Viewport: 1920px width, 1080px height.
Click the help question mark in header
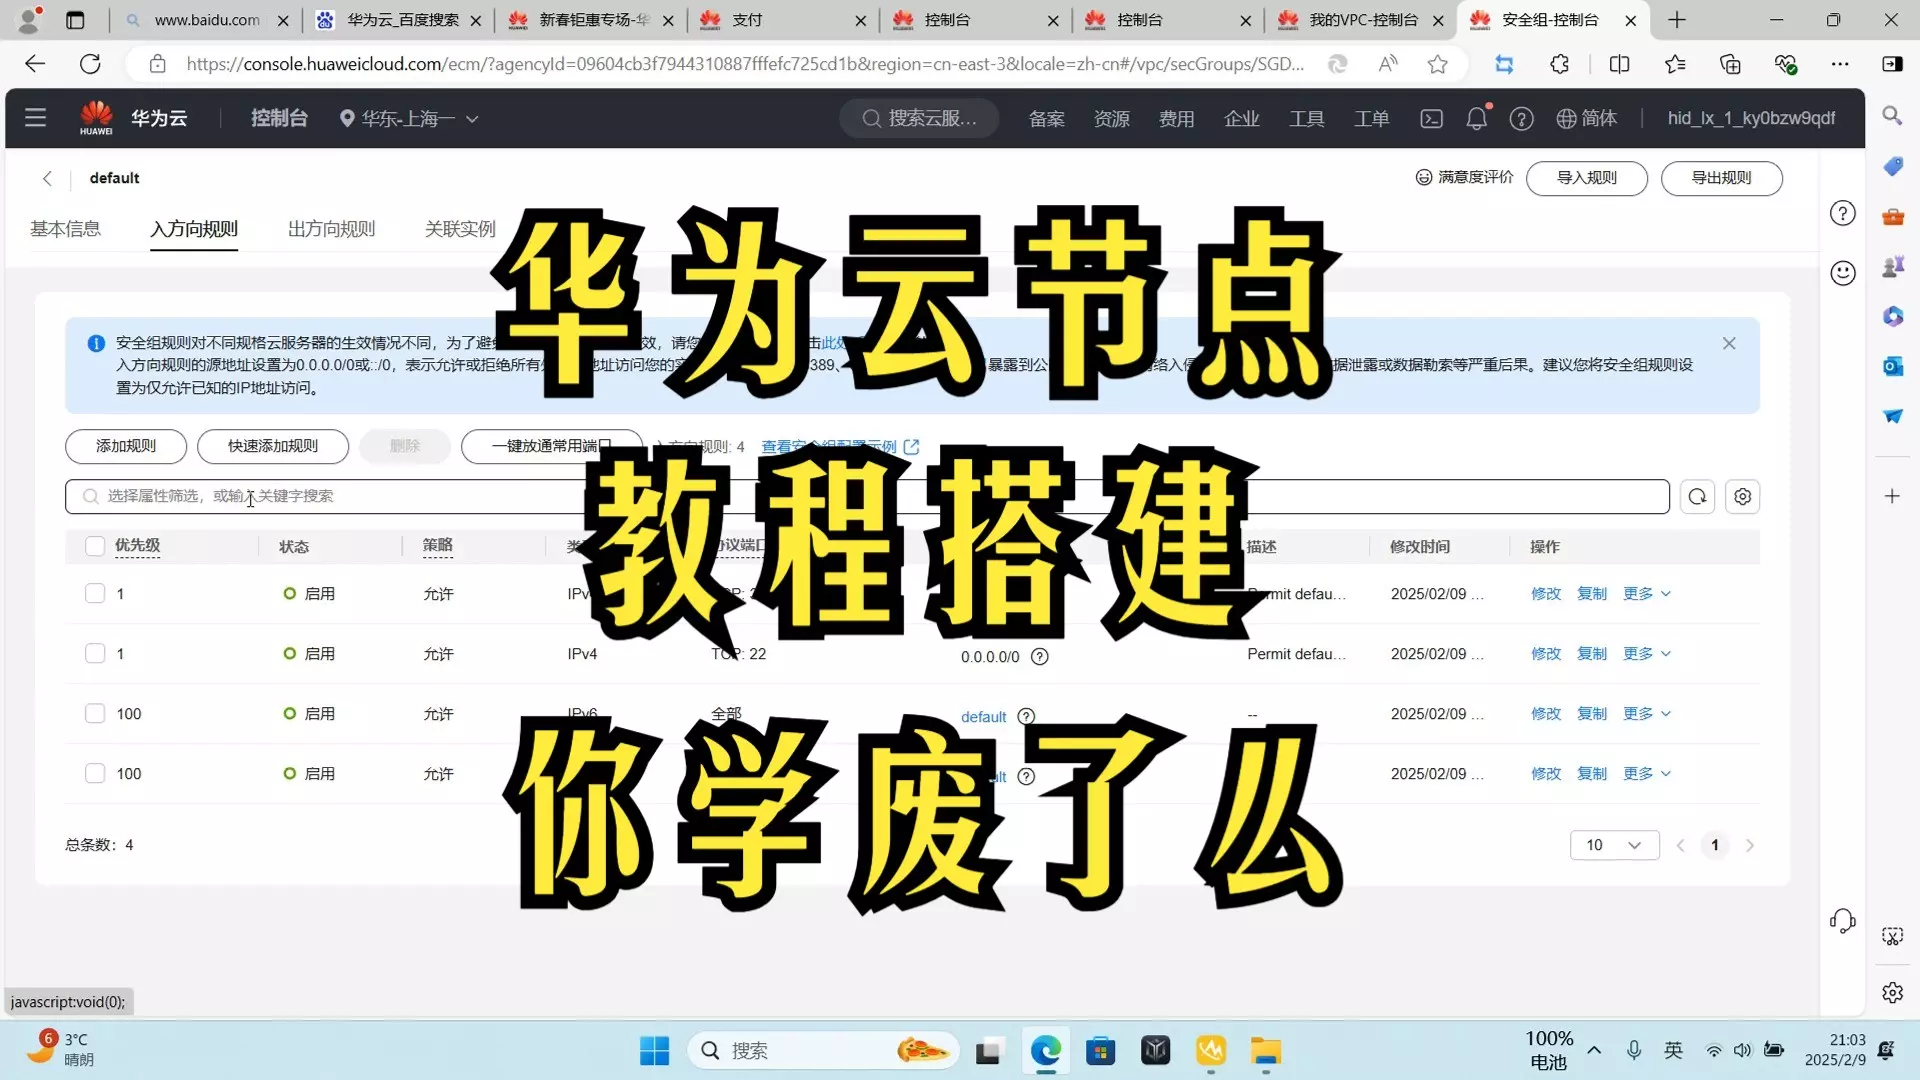pos(1521,119)
